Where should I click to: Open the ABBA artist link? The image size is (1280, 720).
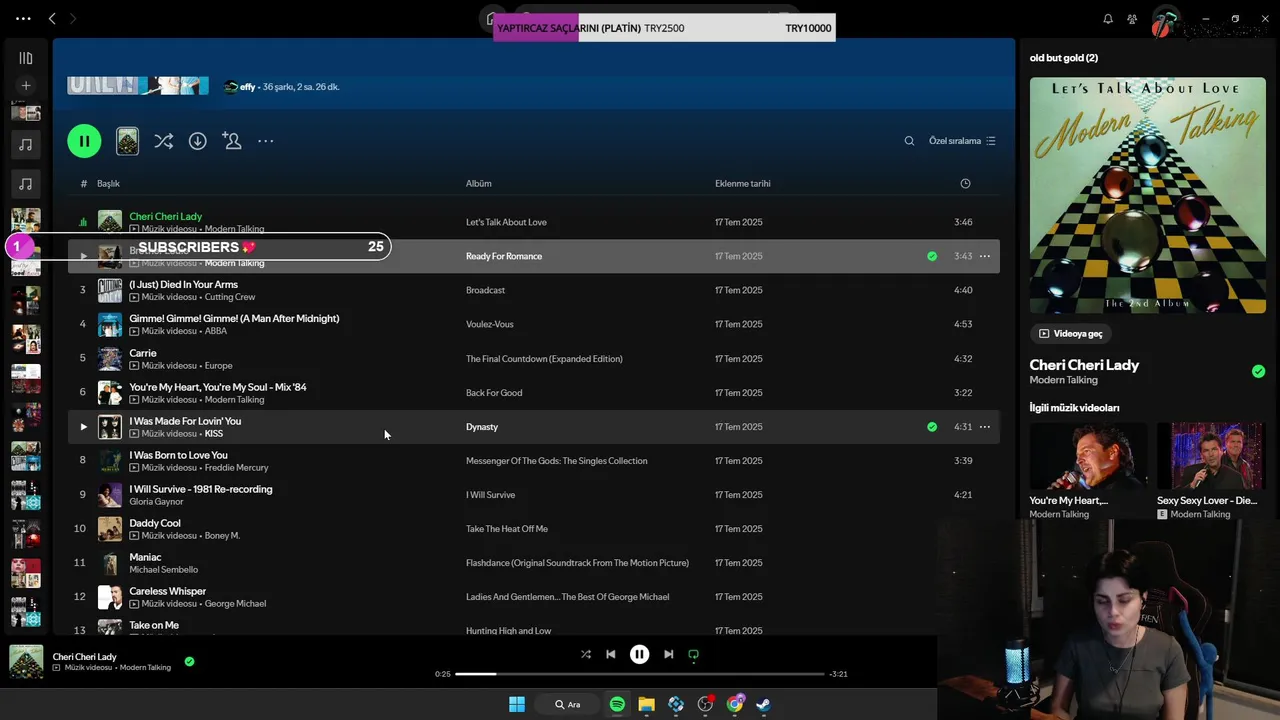tap(216, 331)
